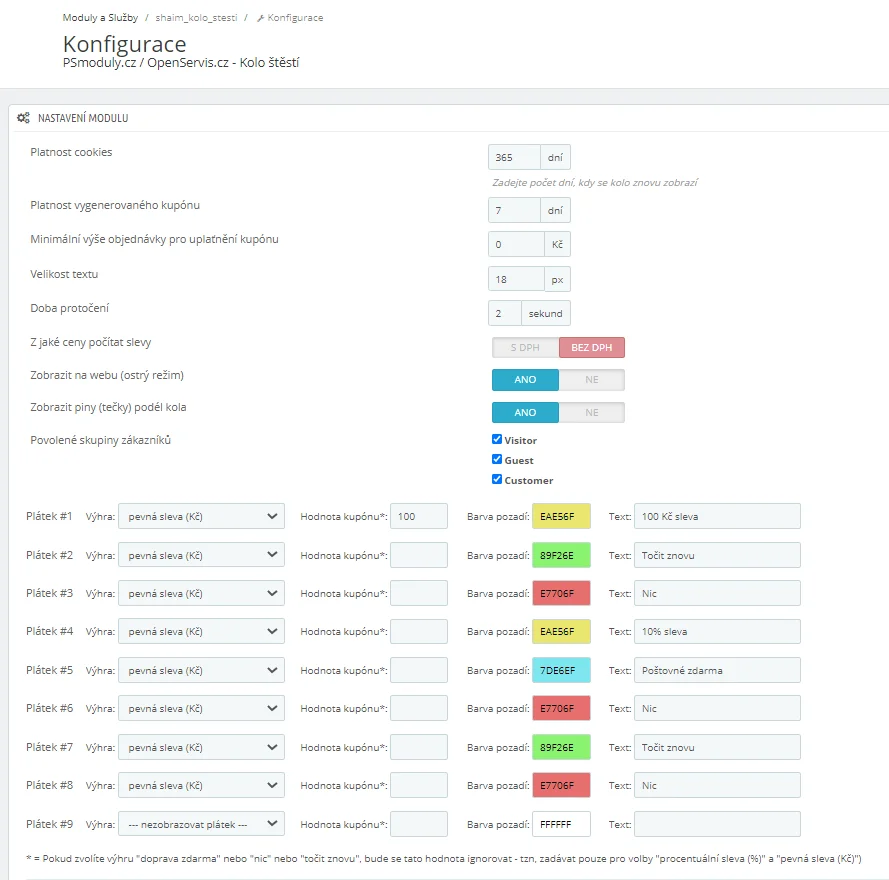The image size is (889, 880).
Task: Open Plátek #9 Výhra dropdown showing nezobrazovat plátek
Action: click(201, 824)
